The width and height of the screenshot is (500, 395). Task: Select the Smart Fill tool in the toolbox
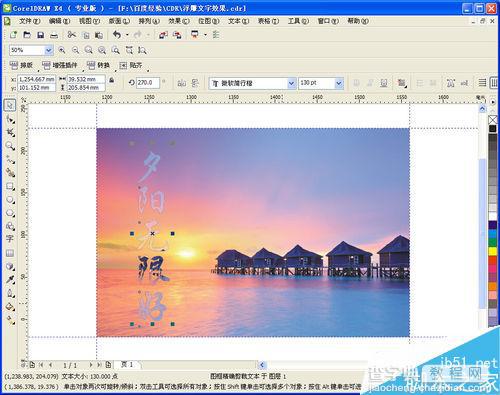tap(10, 173)
